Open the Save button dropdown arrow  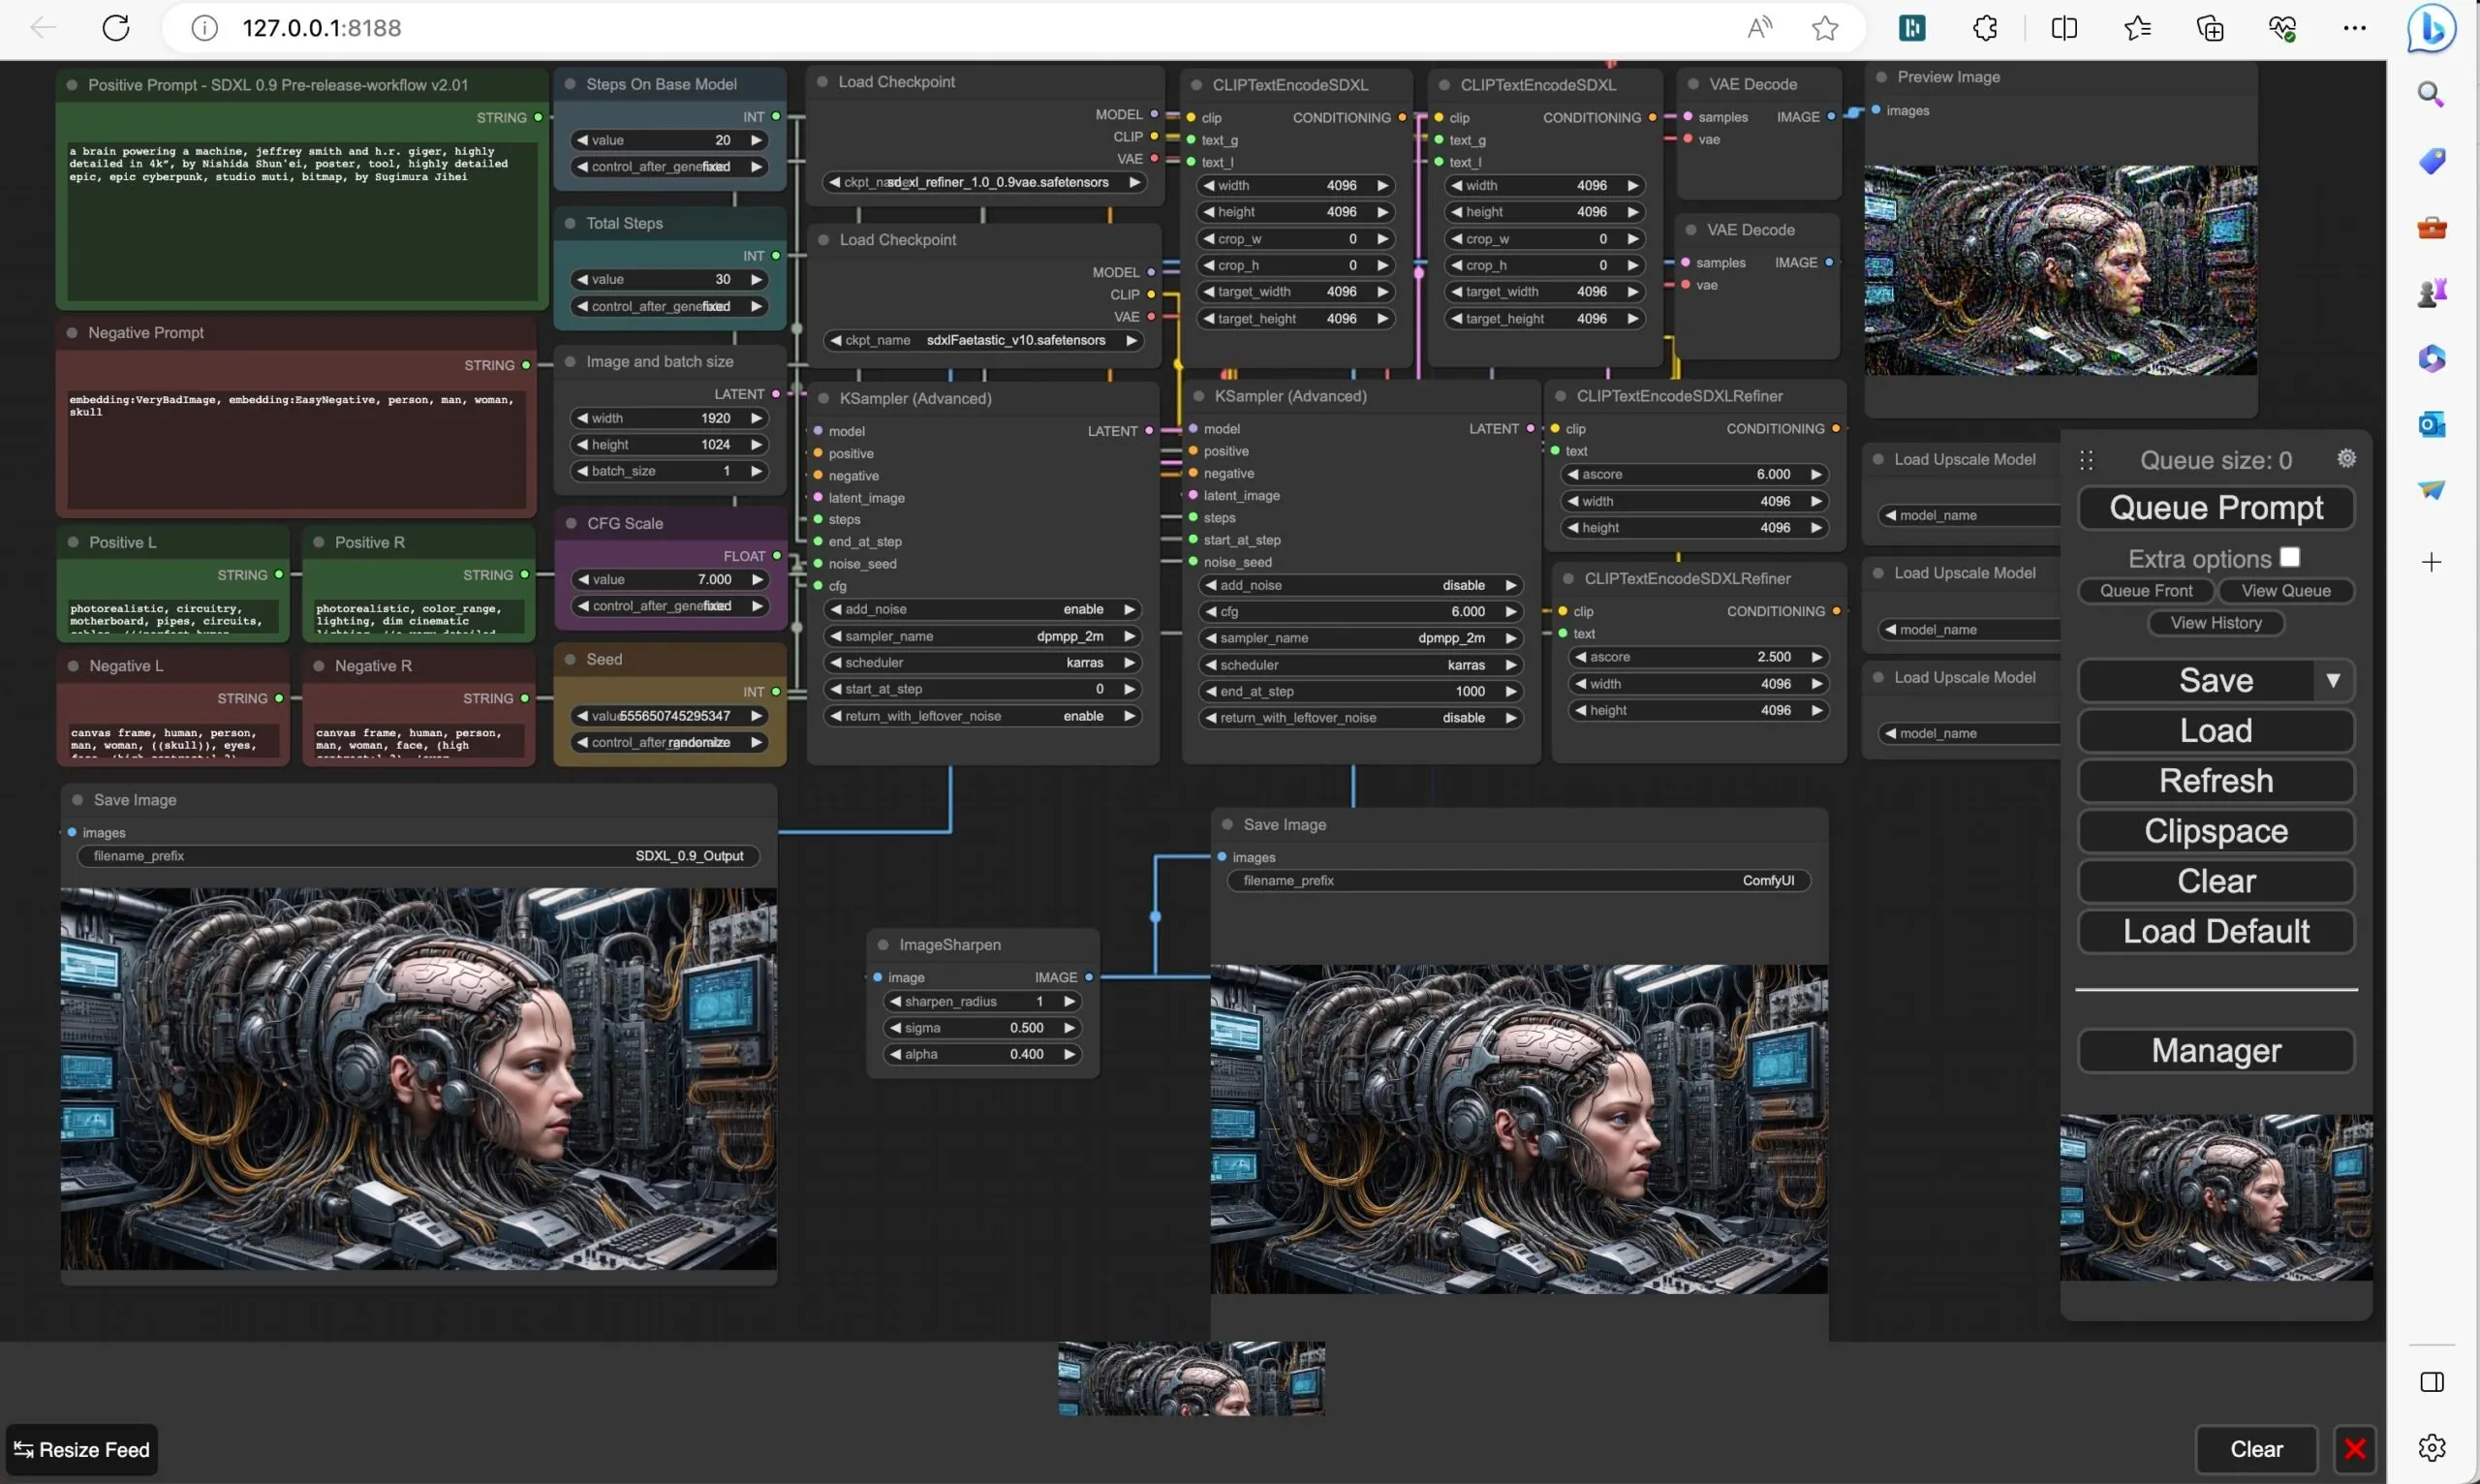pos(2335,680)
